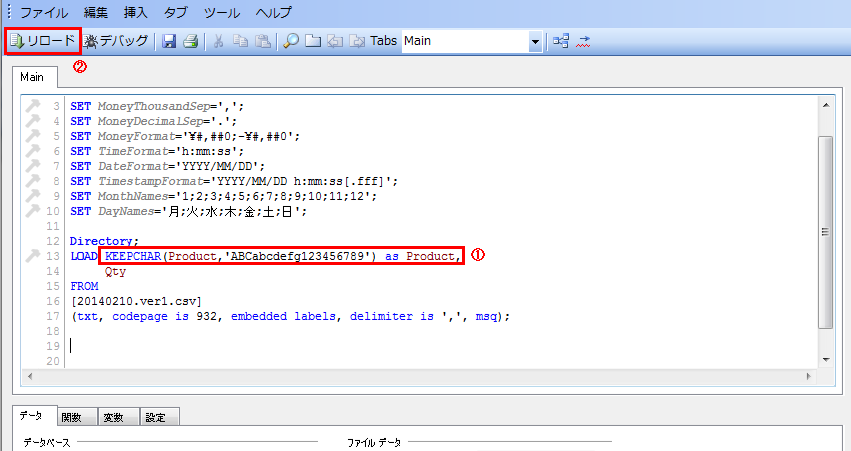Click the line 5 arrow marker in the gutter
The height and width of the screenshot is (451, 851).
pyautogui.click(x=33, y=135)
